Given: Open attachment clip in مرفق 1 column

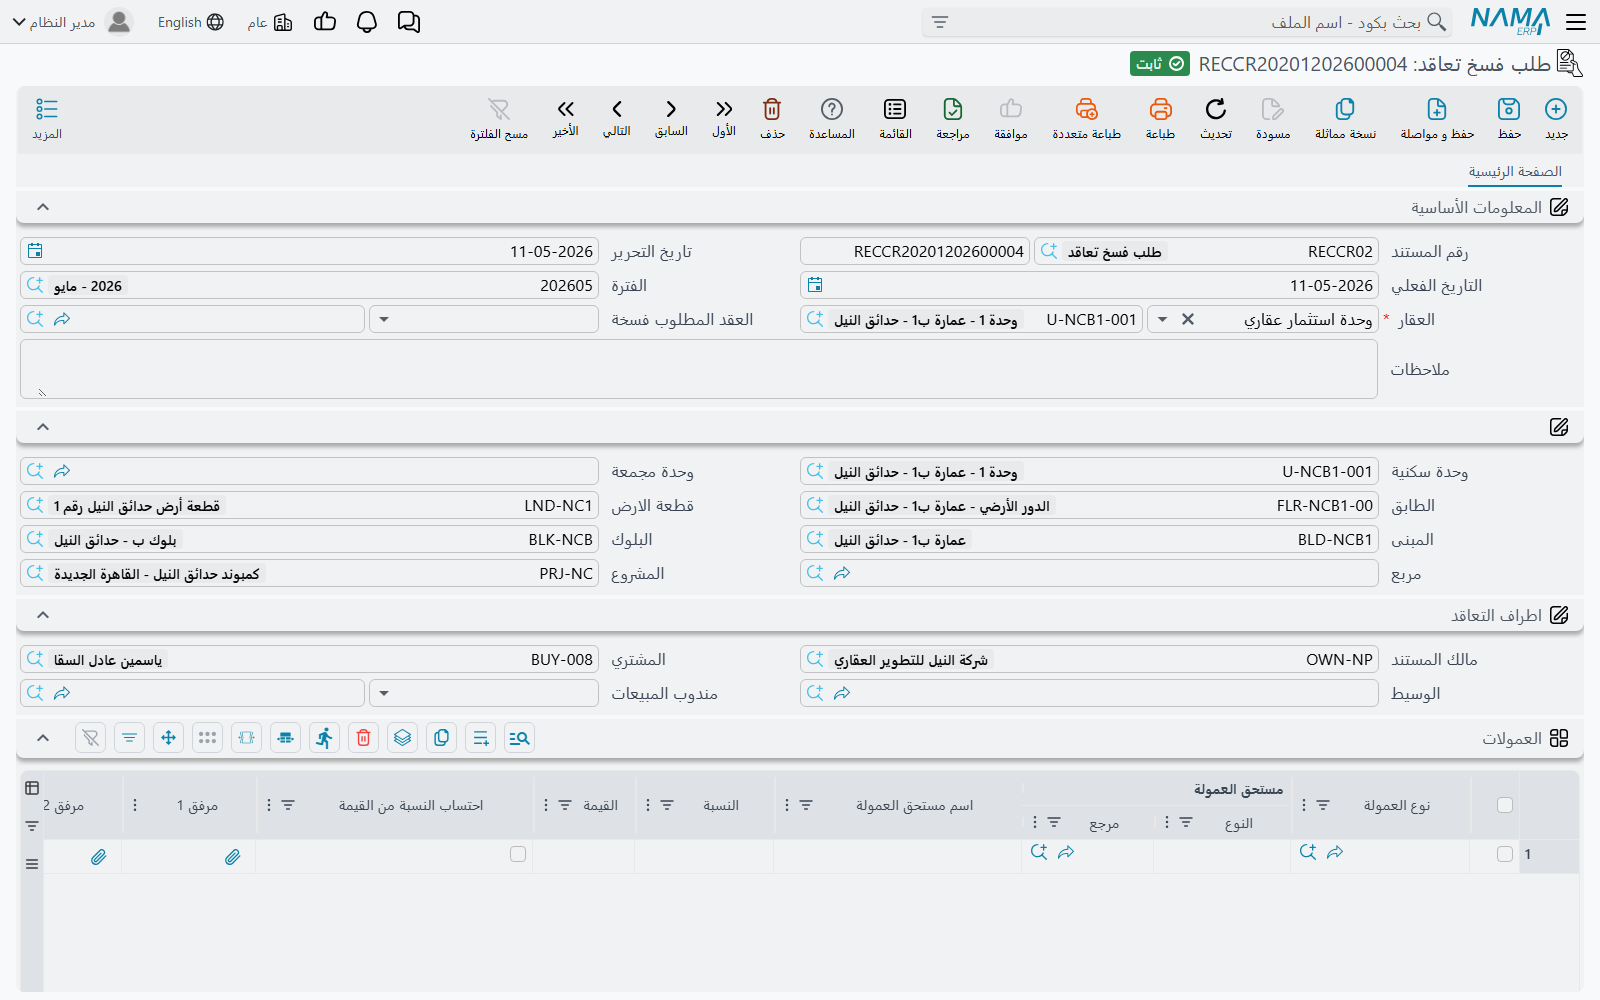Looking at the screenshot, I should [x=232, y=857].
